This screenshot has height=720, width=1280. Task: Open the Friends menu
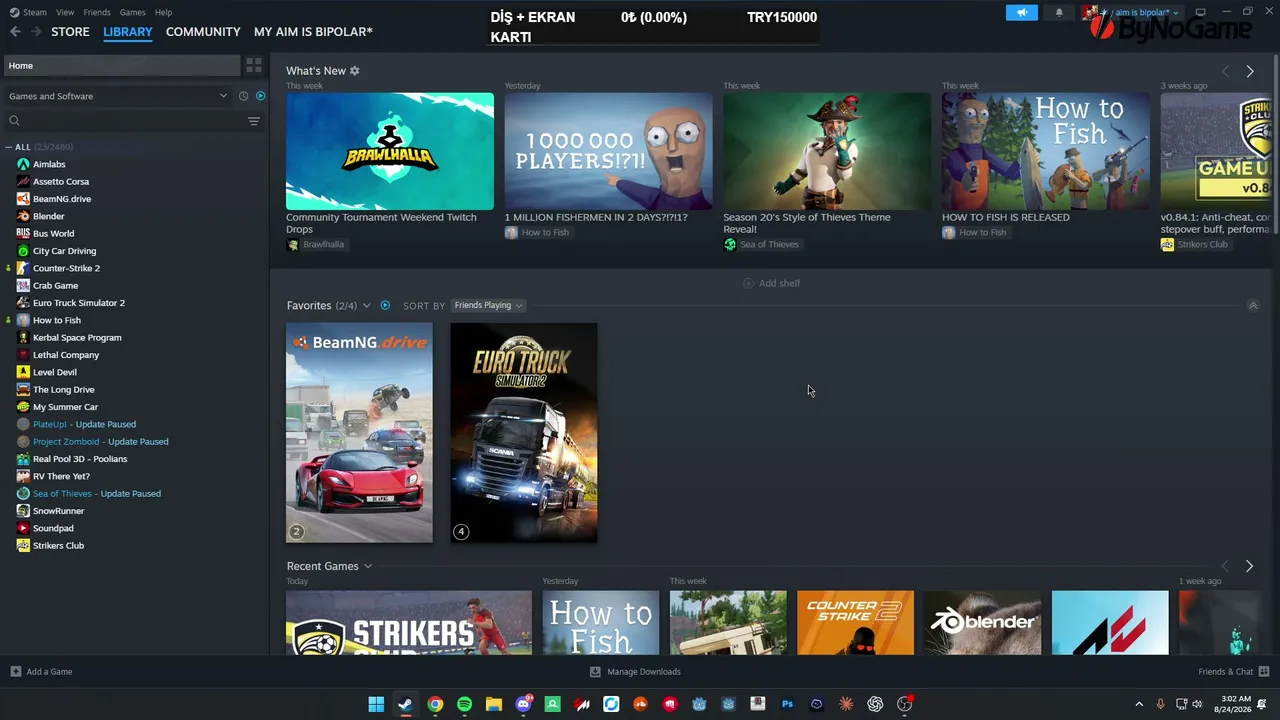97,12
